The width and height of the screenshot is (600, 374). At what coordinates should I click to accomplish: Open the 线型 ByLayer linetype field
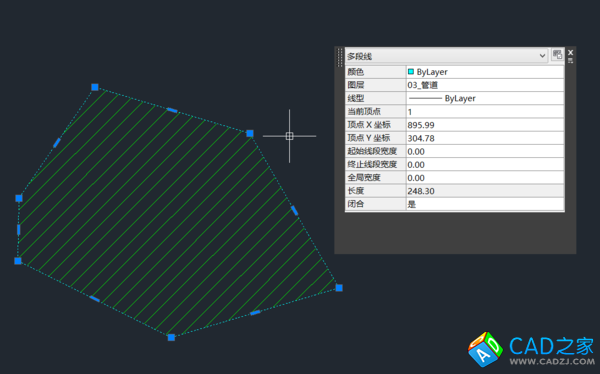click(x=485, y=98)
